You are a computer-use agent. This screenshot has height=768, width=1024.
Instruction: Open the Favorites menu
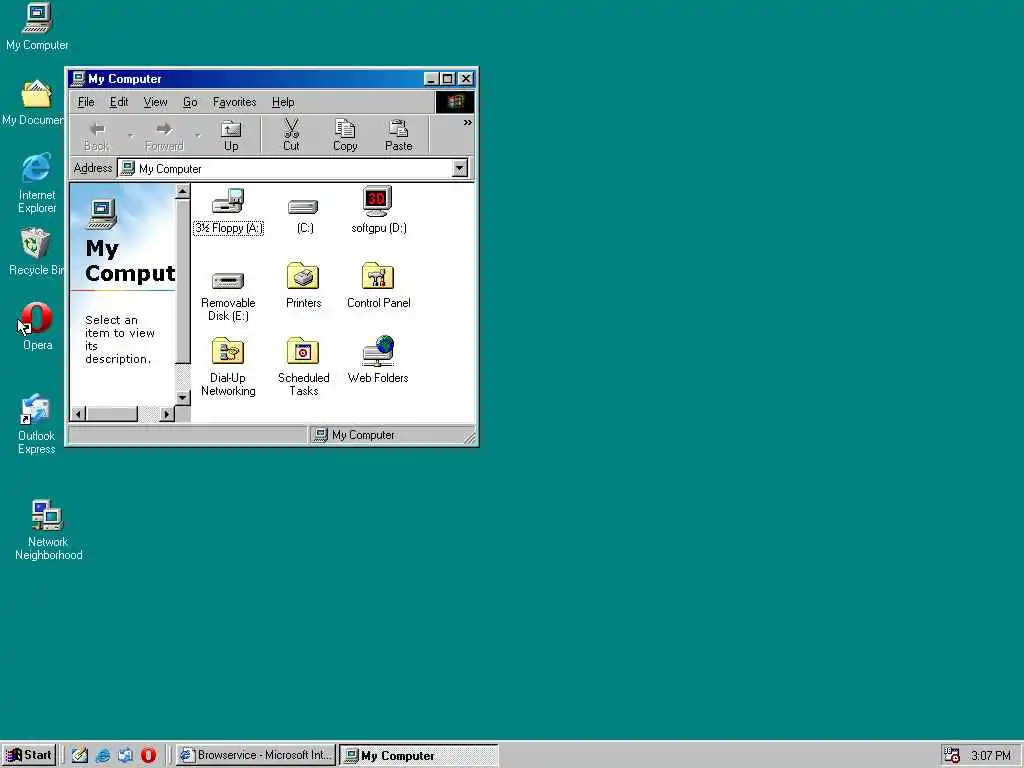coord(234,102)
